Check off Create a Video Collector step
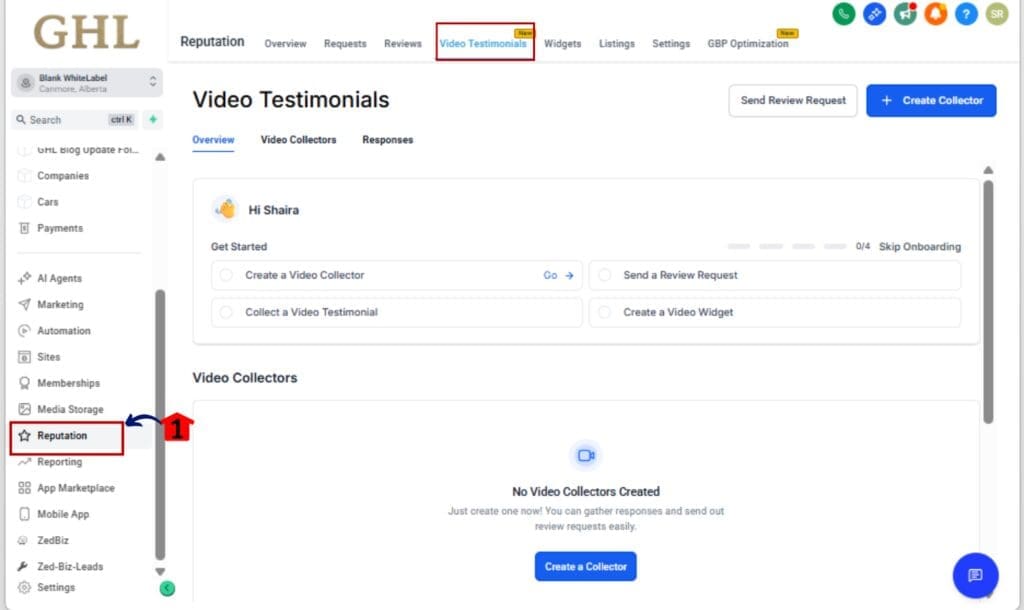1024x610 pixels. [228, 274]
